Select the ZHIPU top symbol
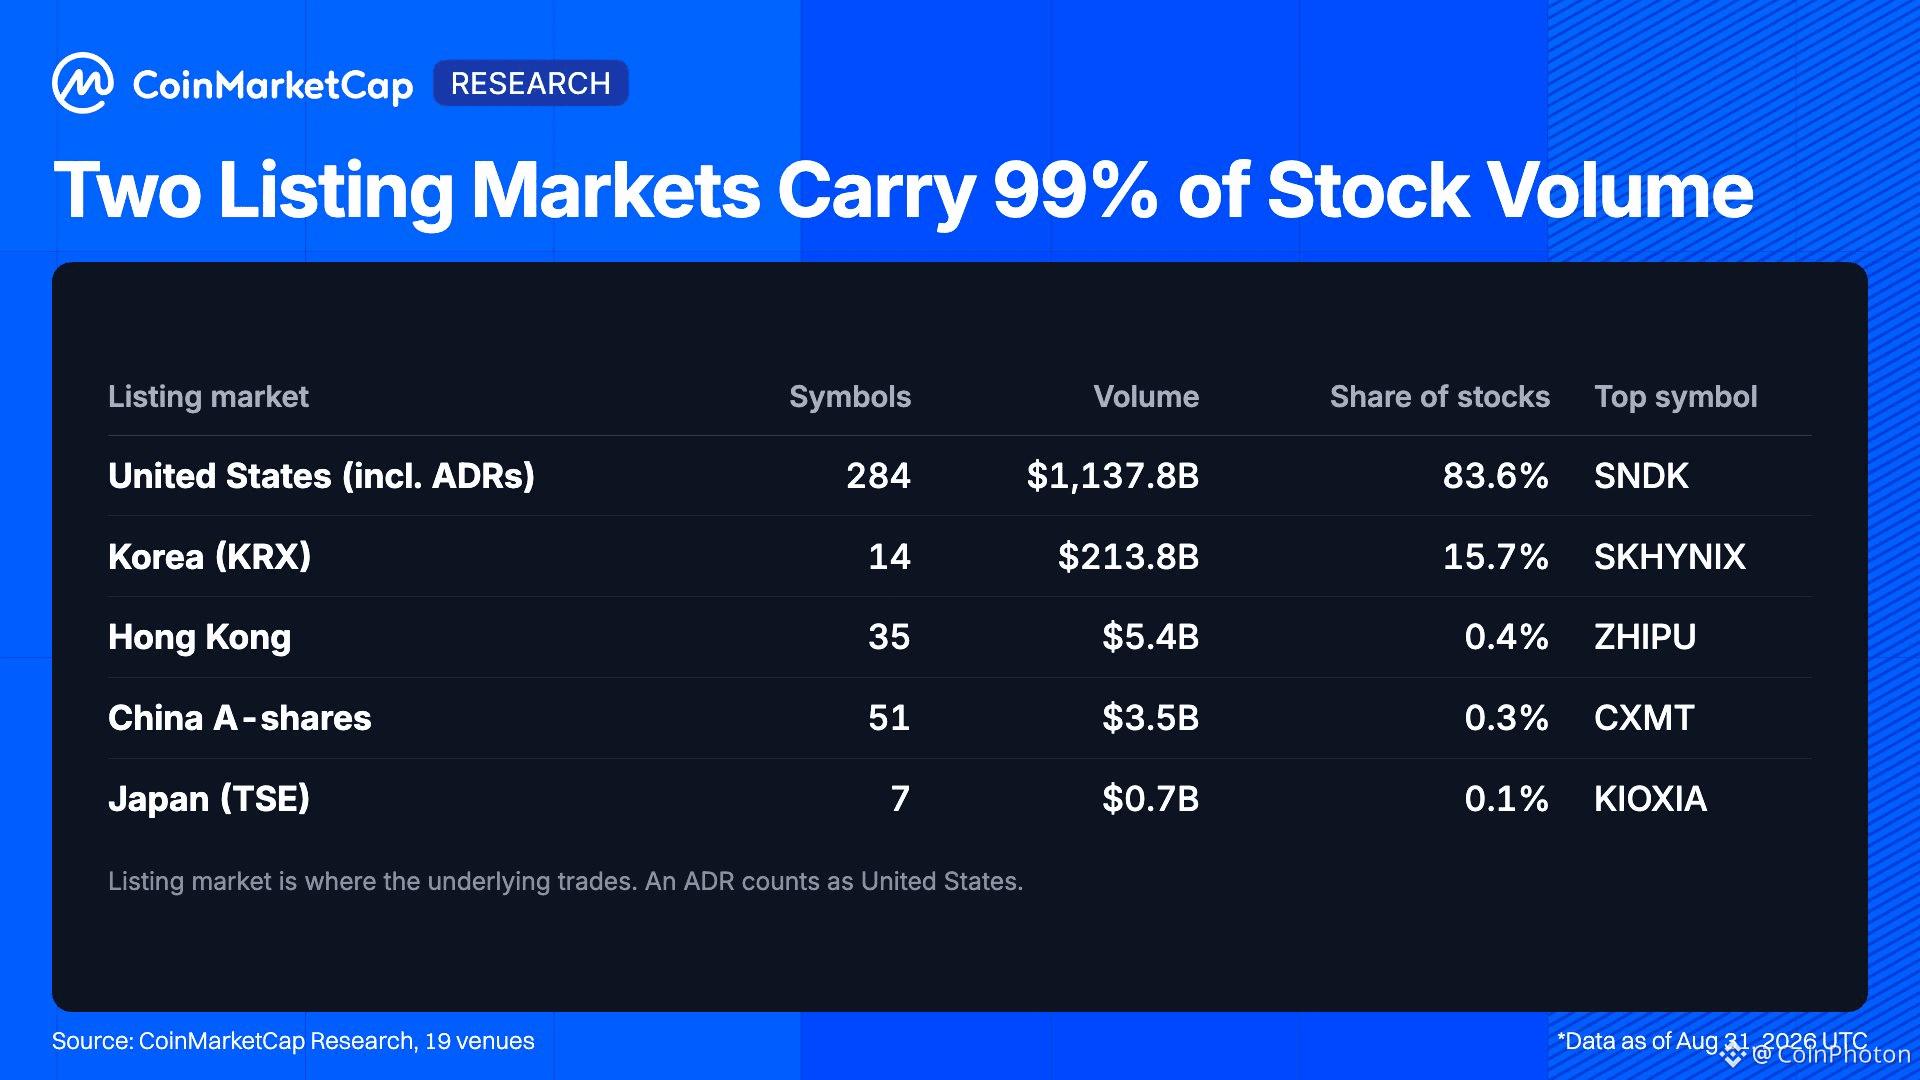This screenshot has width=1920, height=1080. coord(1645,637)
